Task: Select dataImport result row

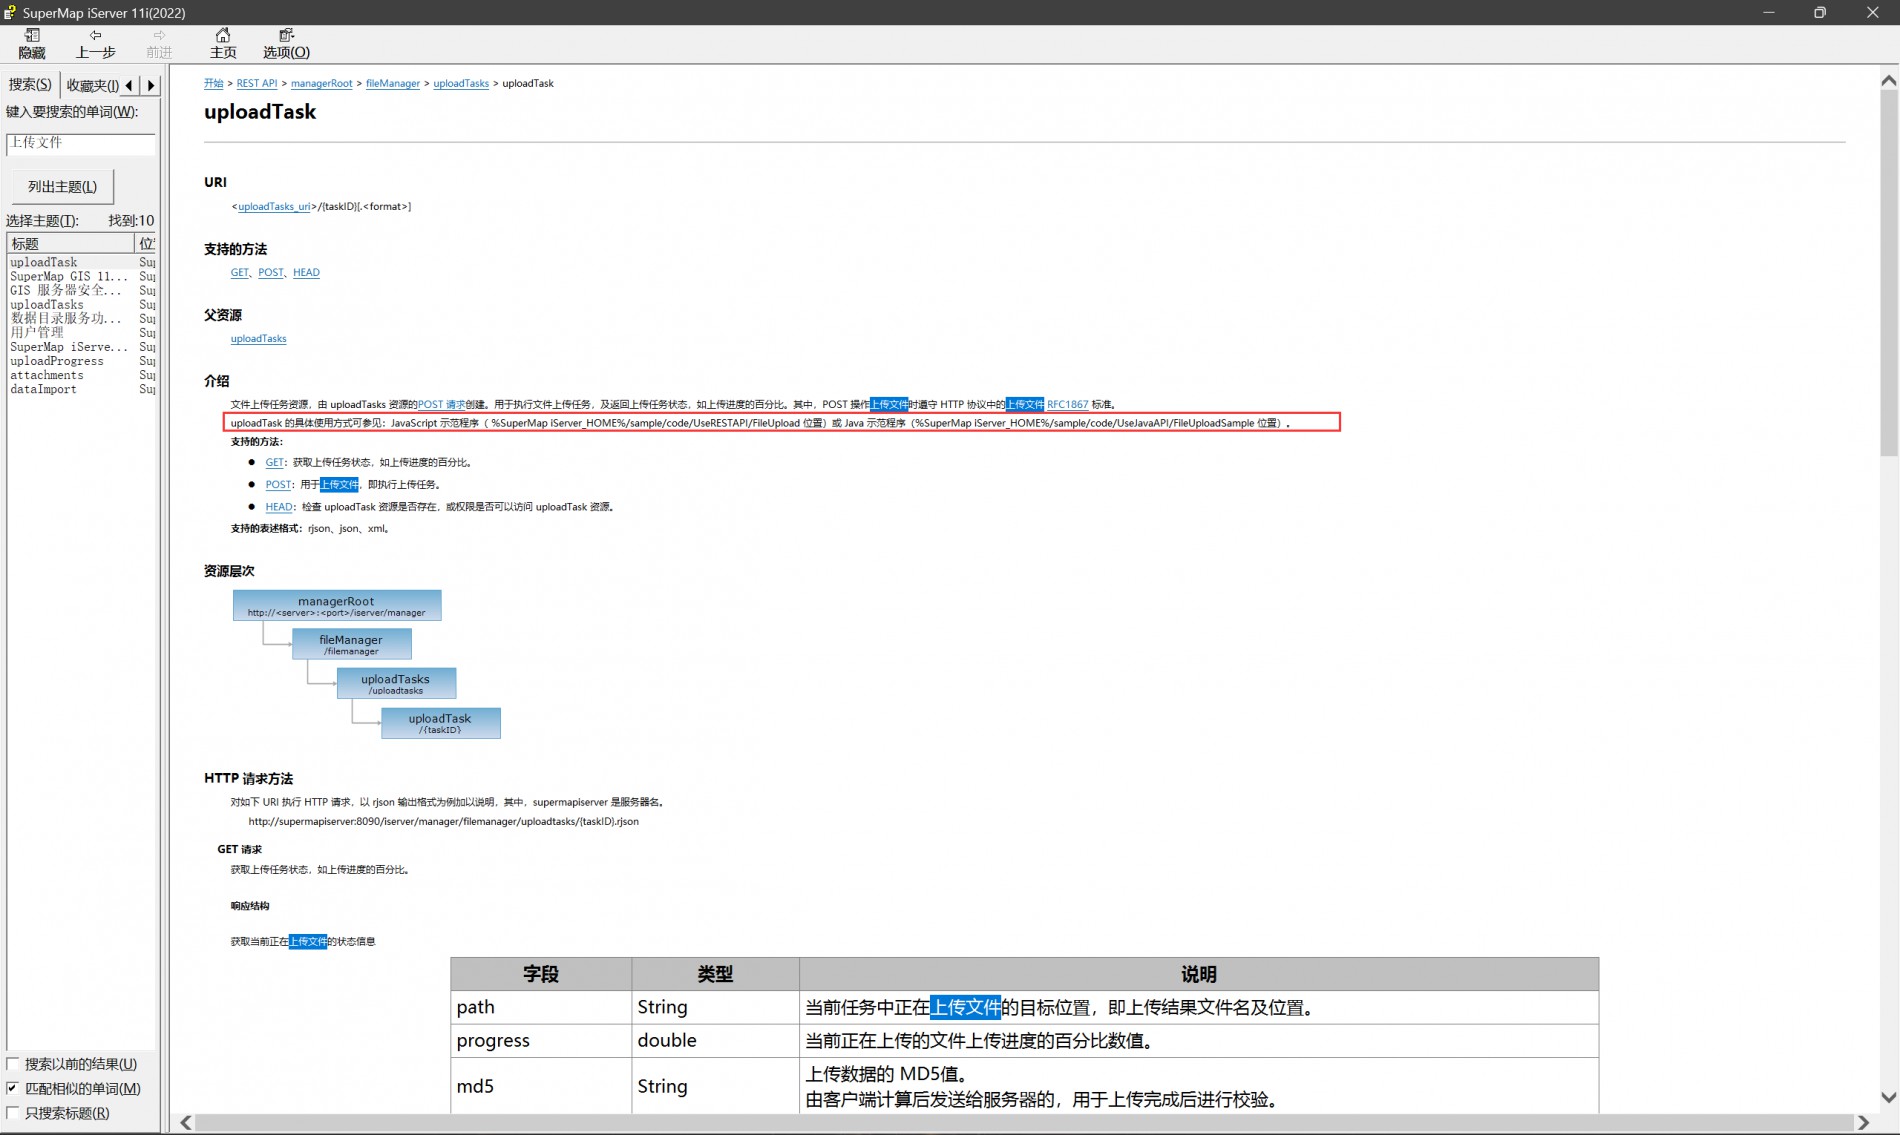Action: point(80,389)
